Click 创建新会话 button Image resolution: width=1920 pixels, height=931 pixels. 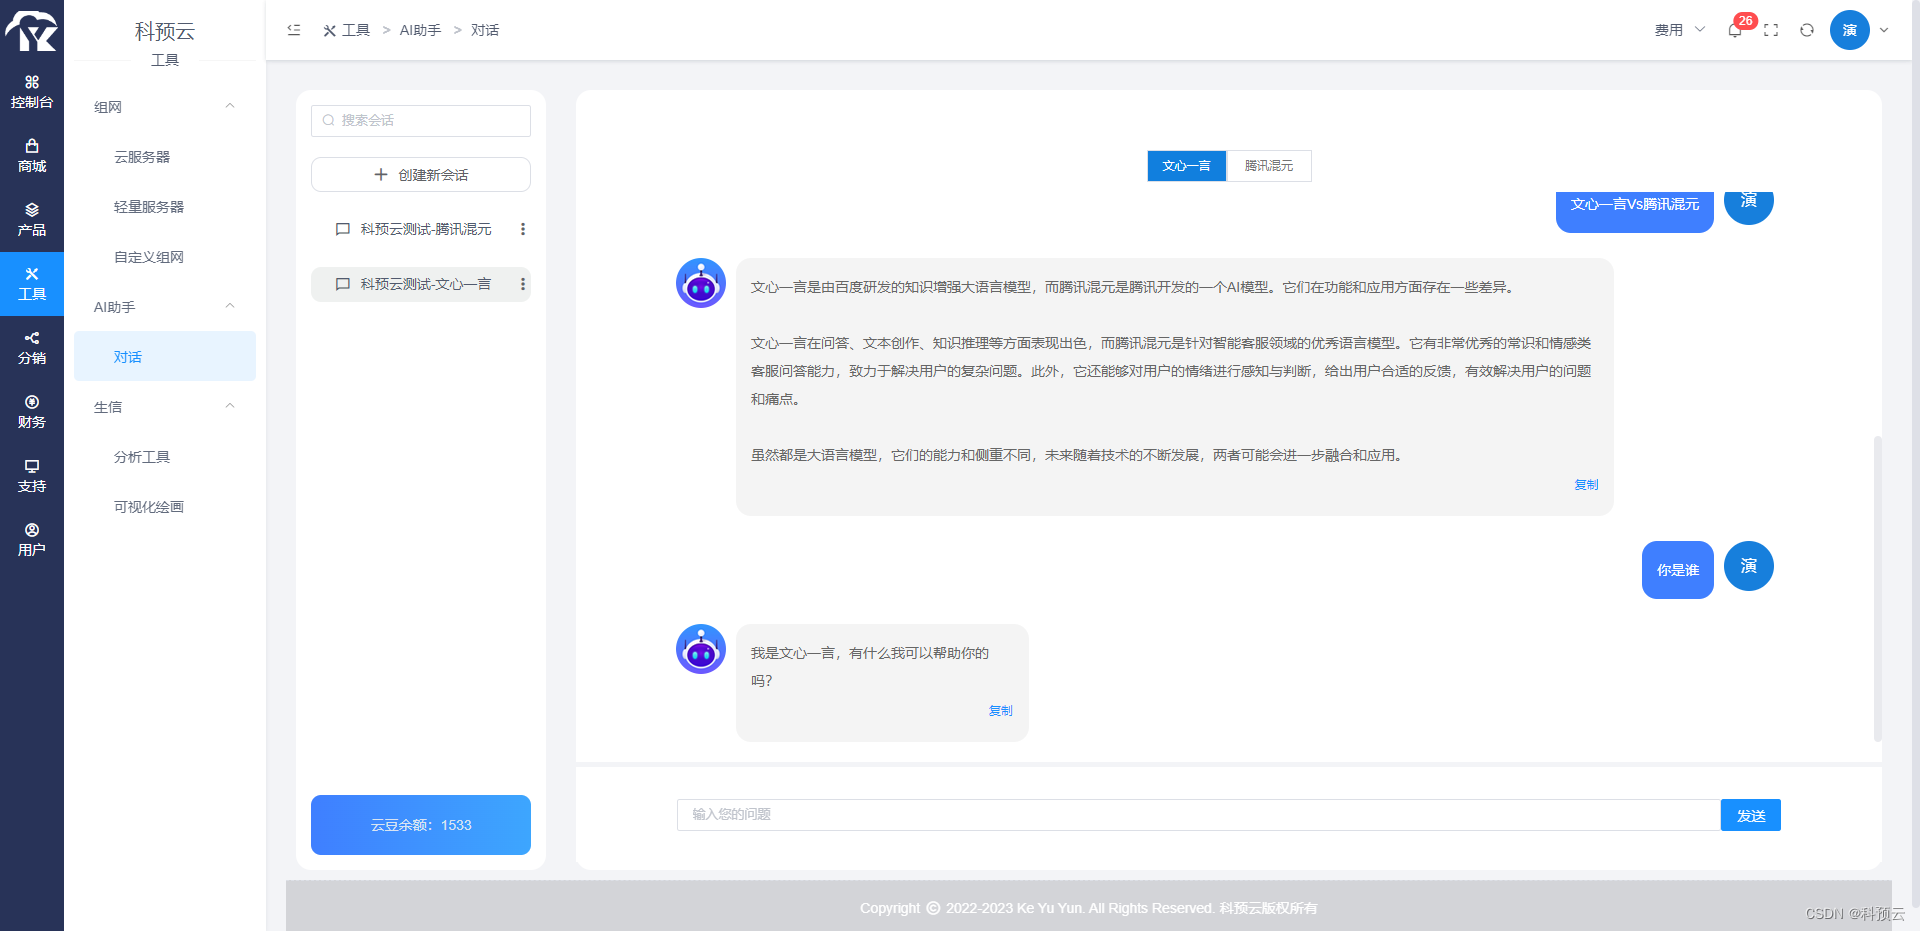coord(421,174)
